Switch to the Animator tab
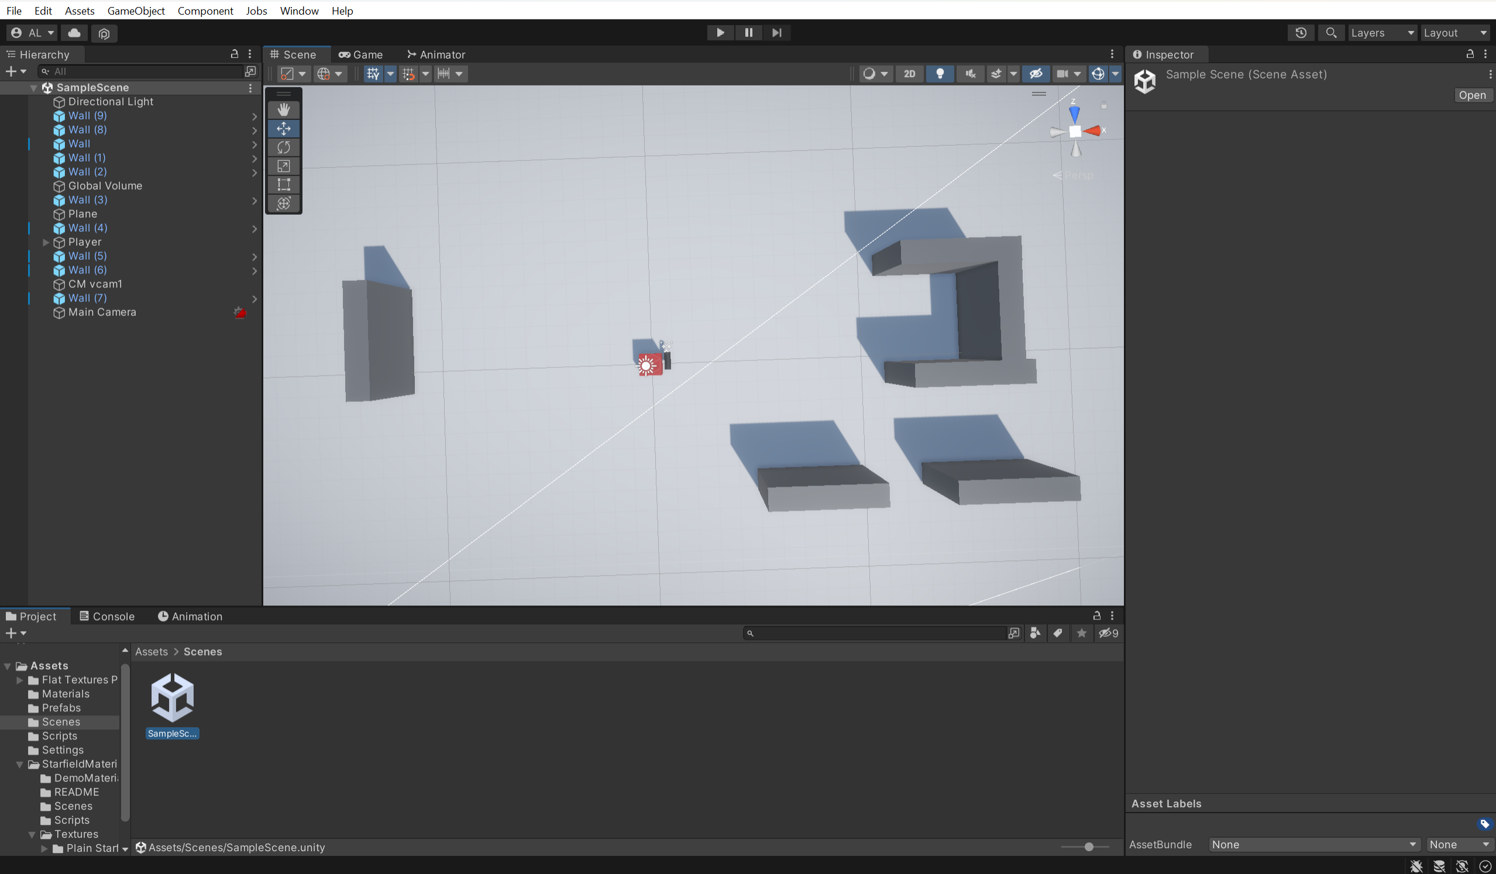This screenshot has height=874, width=1496. (x=436, y=54)
